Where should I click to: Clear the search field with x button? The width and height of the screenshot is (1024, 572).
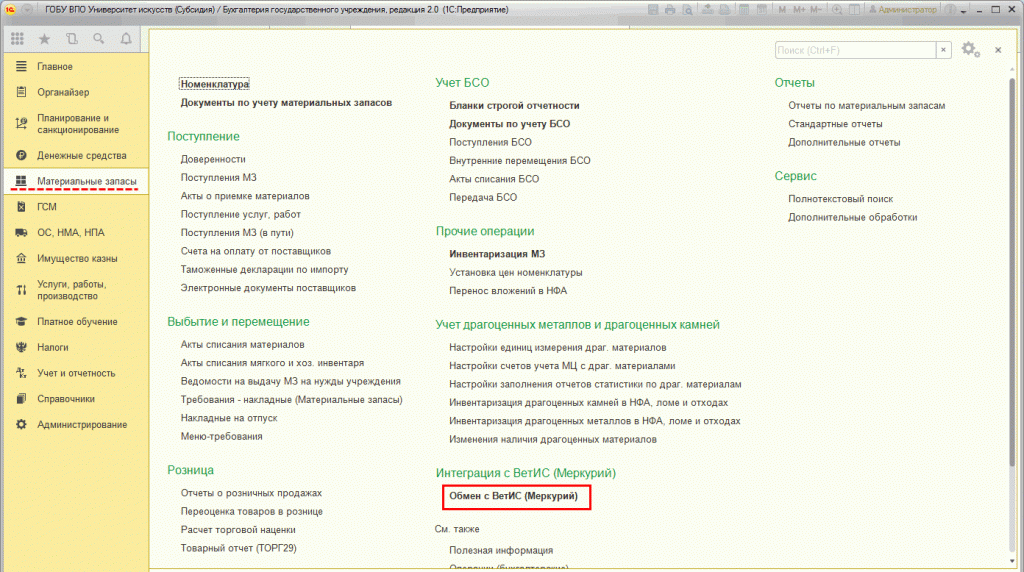click(x=943, y=49)
